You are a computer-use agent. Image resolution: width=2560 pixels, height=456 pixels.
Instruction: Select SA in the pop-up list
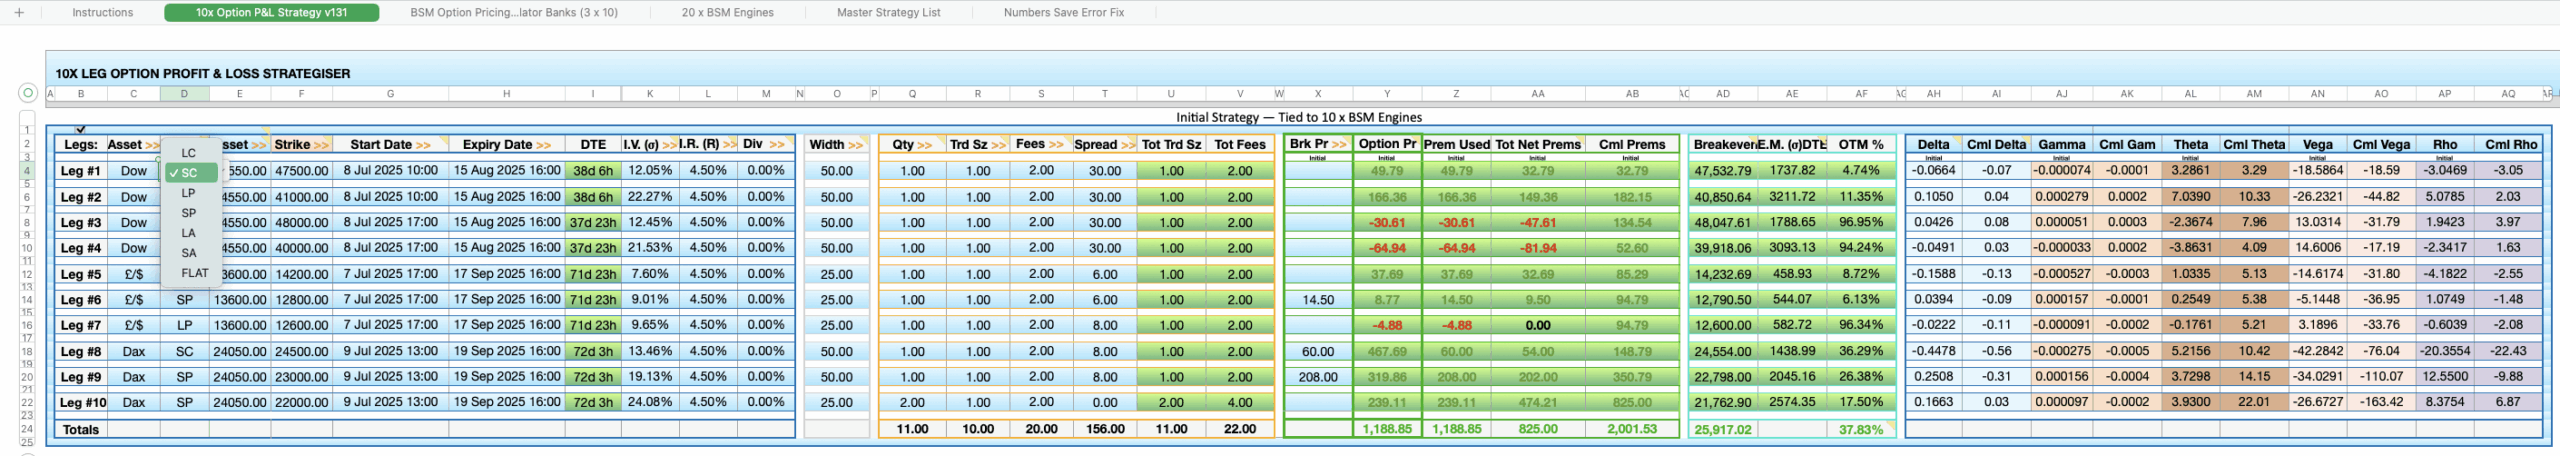click(x=191, y=253)
